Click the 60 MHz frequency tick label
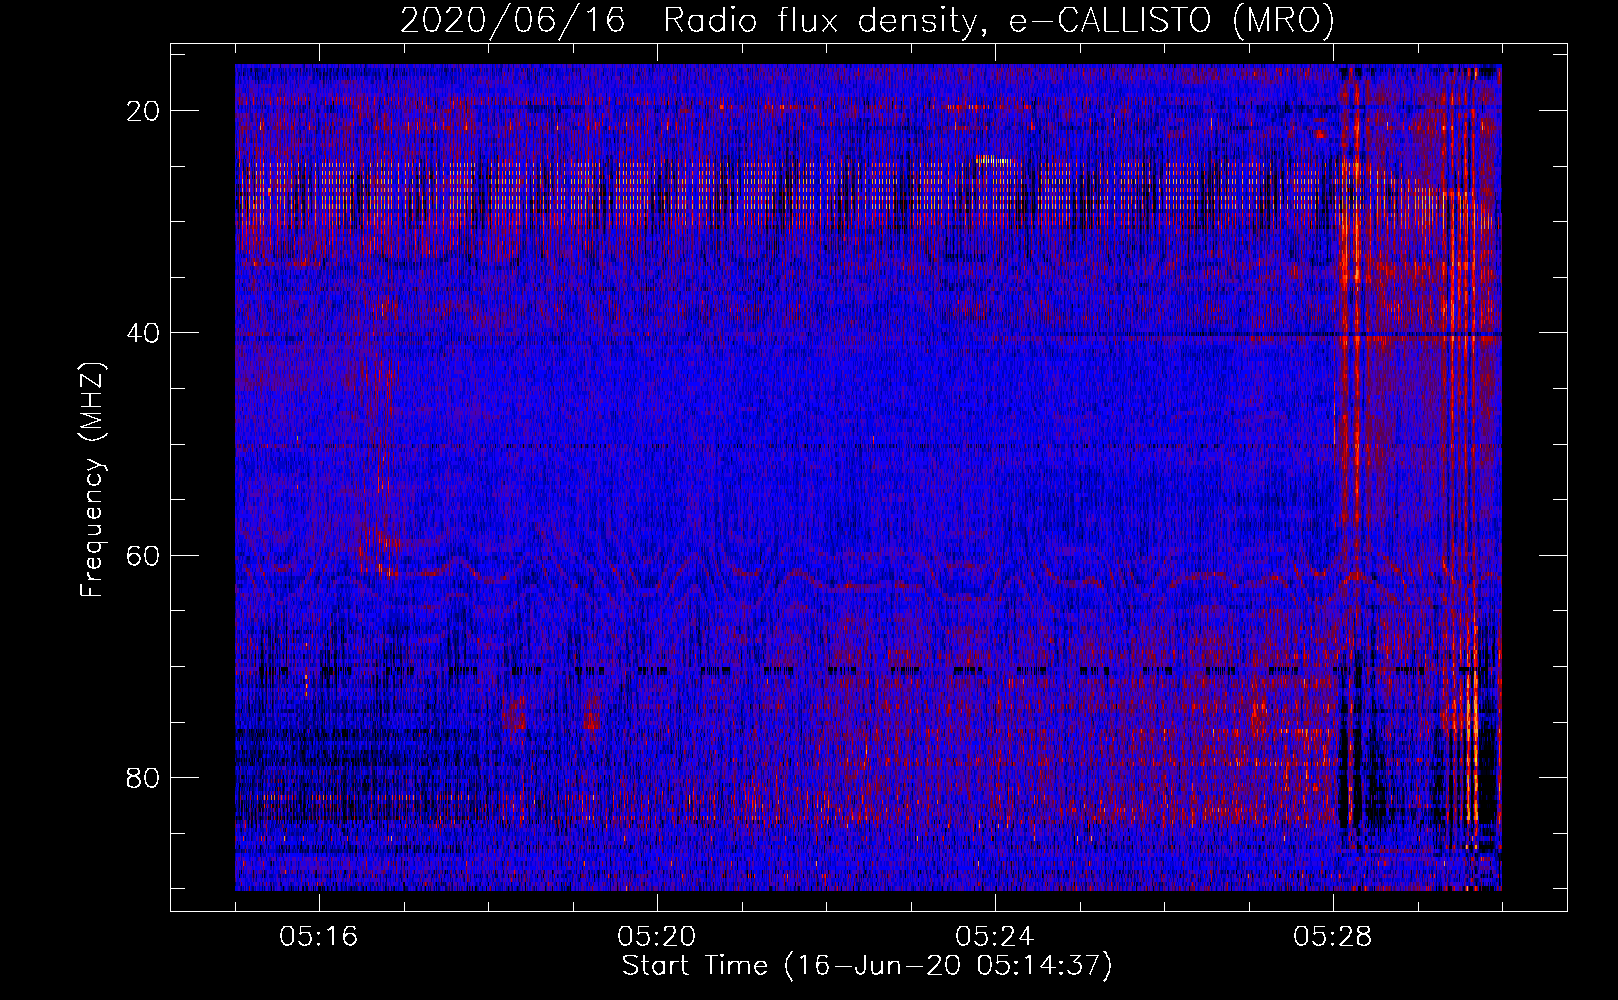Viewport: 1618px width, 1000px height. [144, 555]
